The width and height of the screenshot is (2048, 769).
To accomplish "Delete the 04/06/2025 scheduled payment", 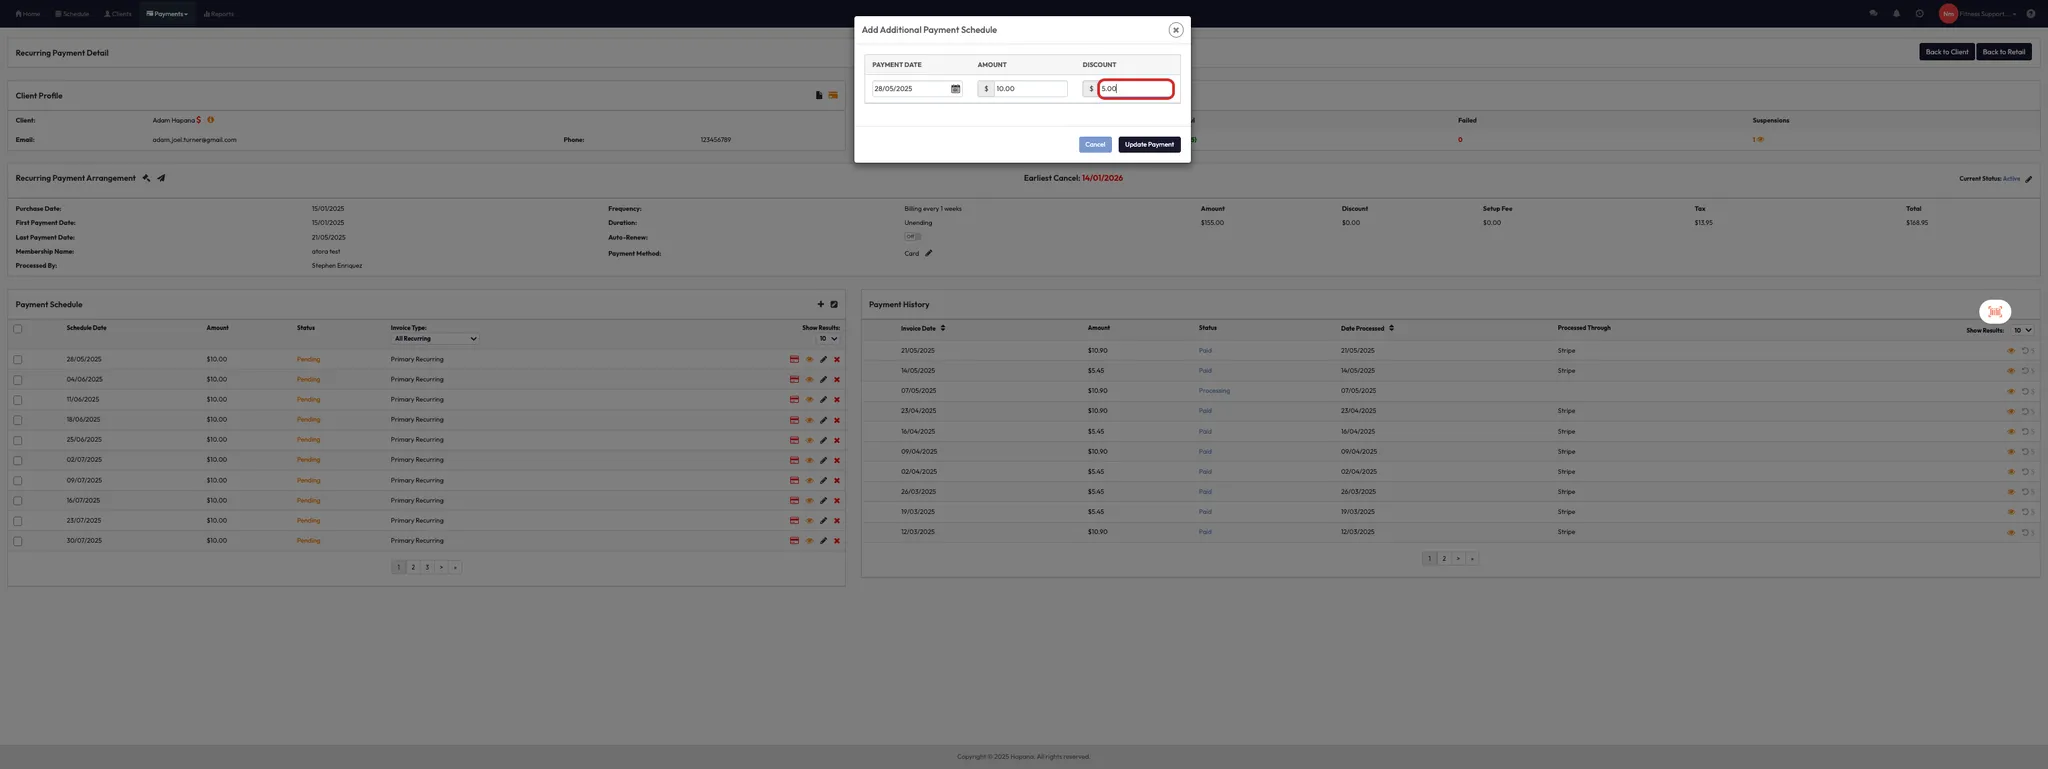I will point(837,380).
